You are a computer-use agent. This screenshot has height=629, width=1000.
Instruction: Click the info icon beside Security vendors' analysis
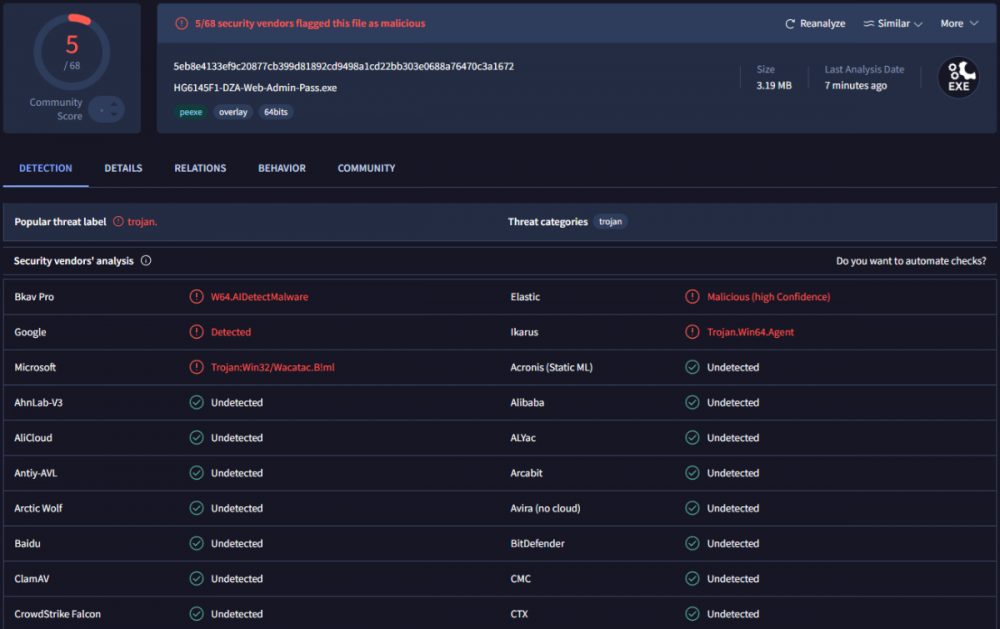point(146,261)
